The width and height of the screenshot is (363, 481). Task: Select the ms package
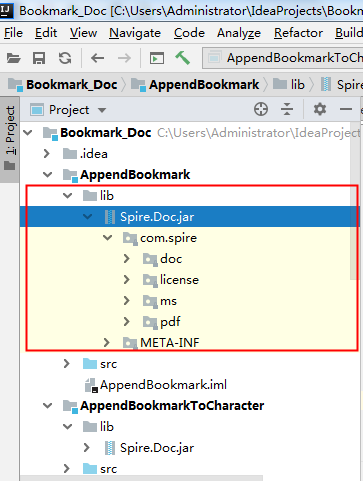168,301
